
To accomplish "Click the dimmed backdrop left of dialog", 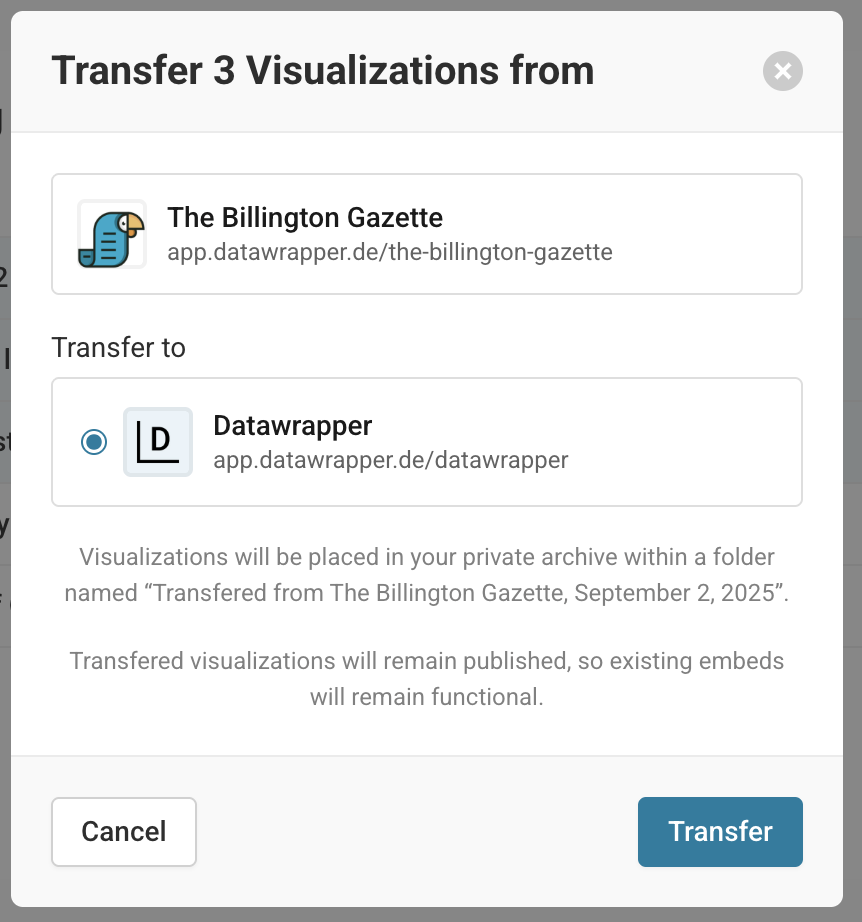I will point(5,461).
